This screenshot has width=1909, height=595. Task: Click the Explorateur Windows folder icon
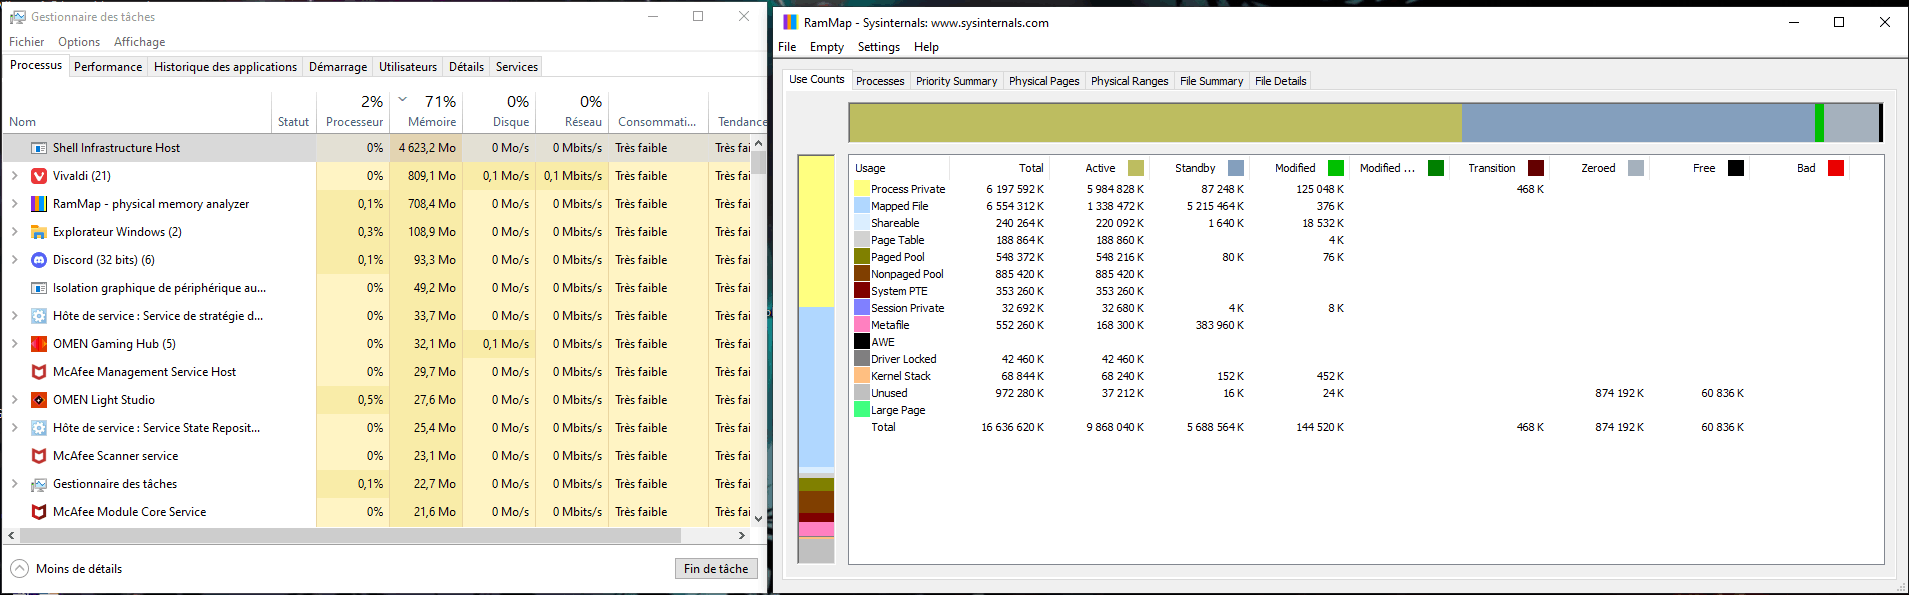click(x=39, y=232)
